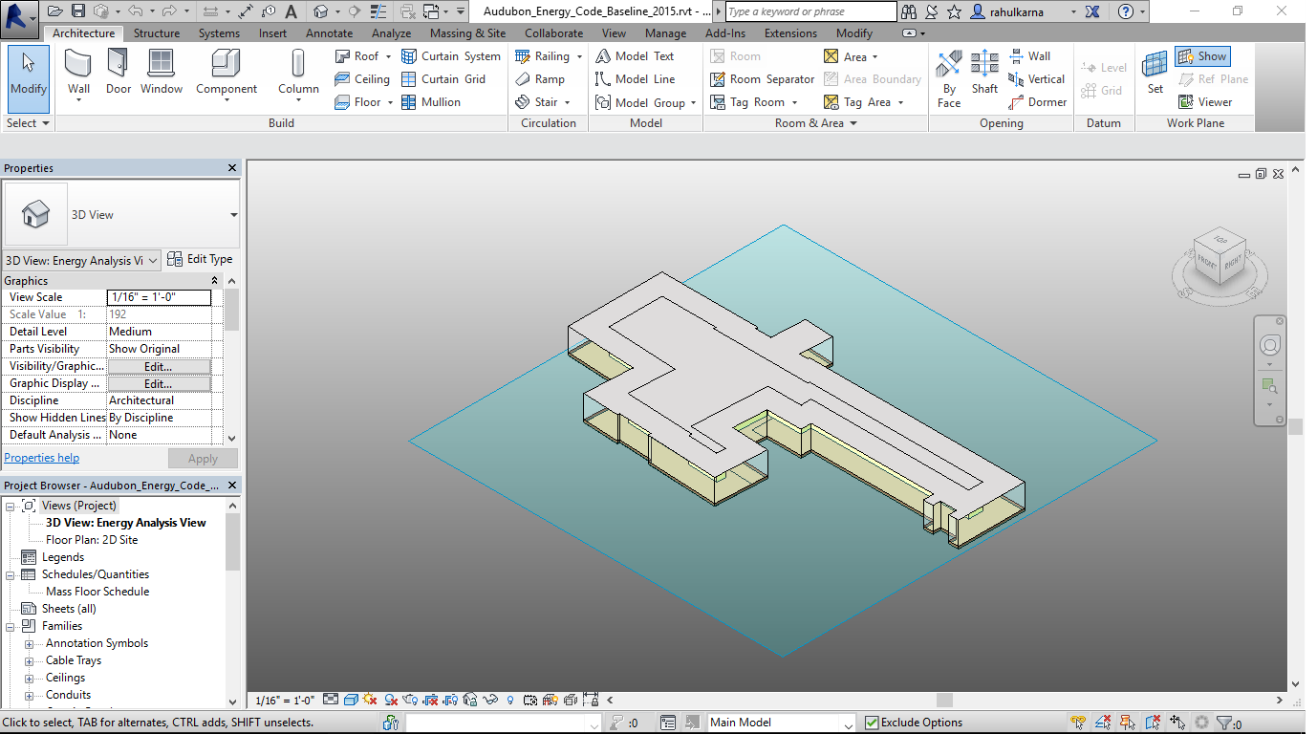The width and height of the screenshot is (1306, 734).
Task: Open the Roof tool dropdown arrow
Action: pos(389,56)
